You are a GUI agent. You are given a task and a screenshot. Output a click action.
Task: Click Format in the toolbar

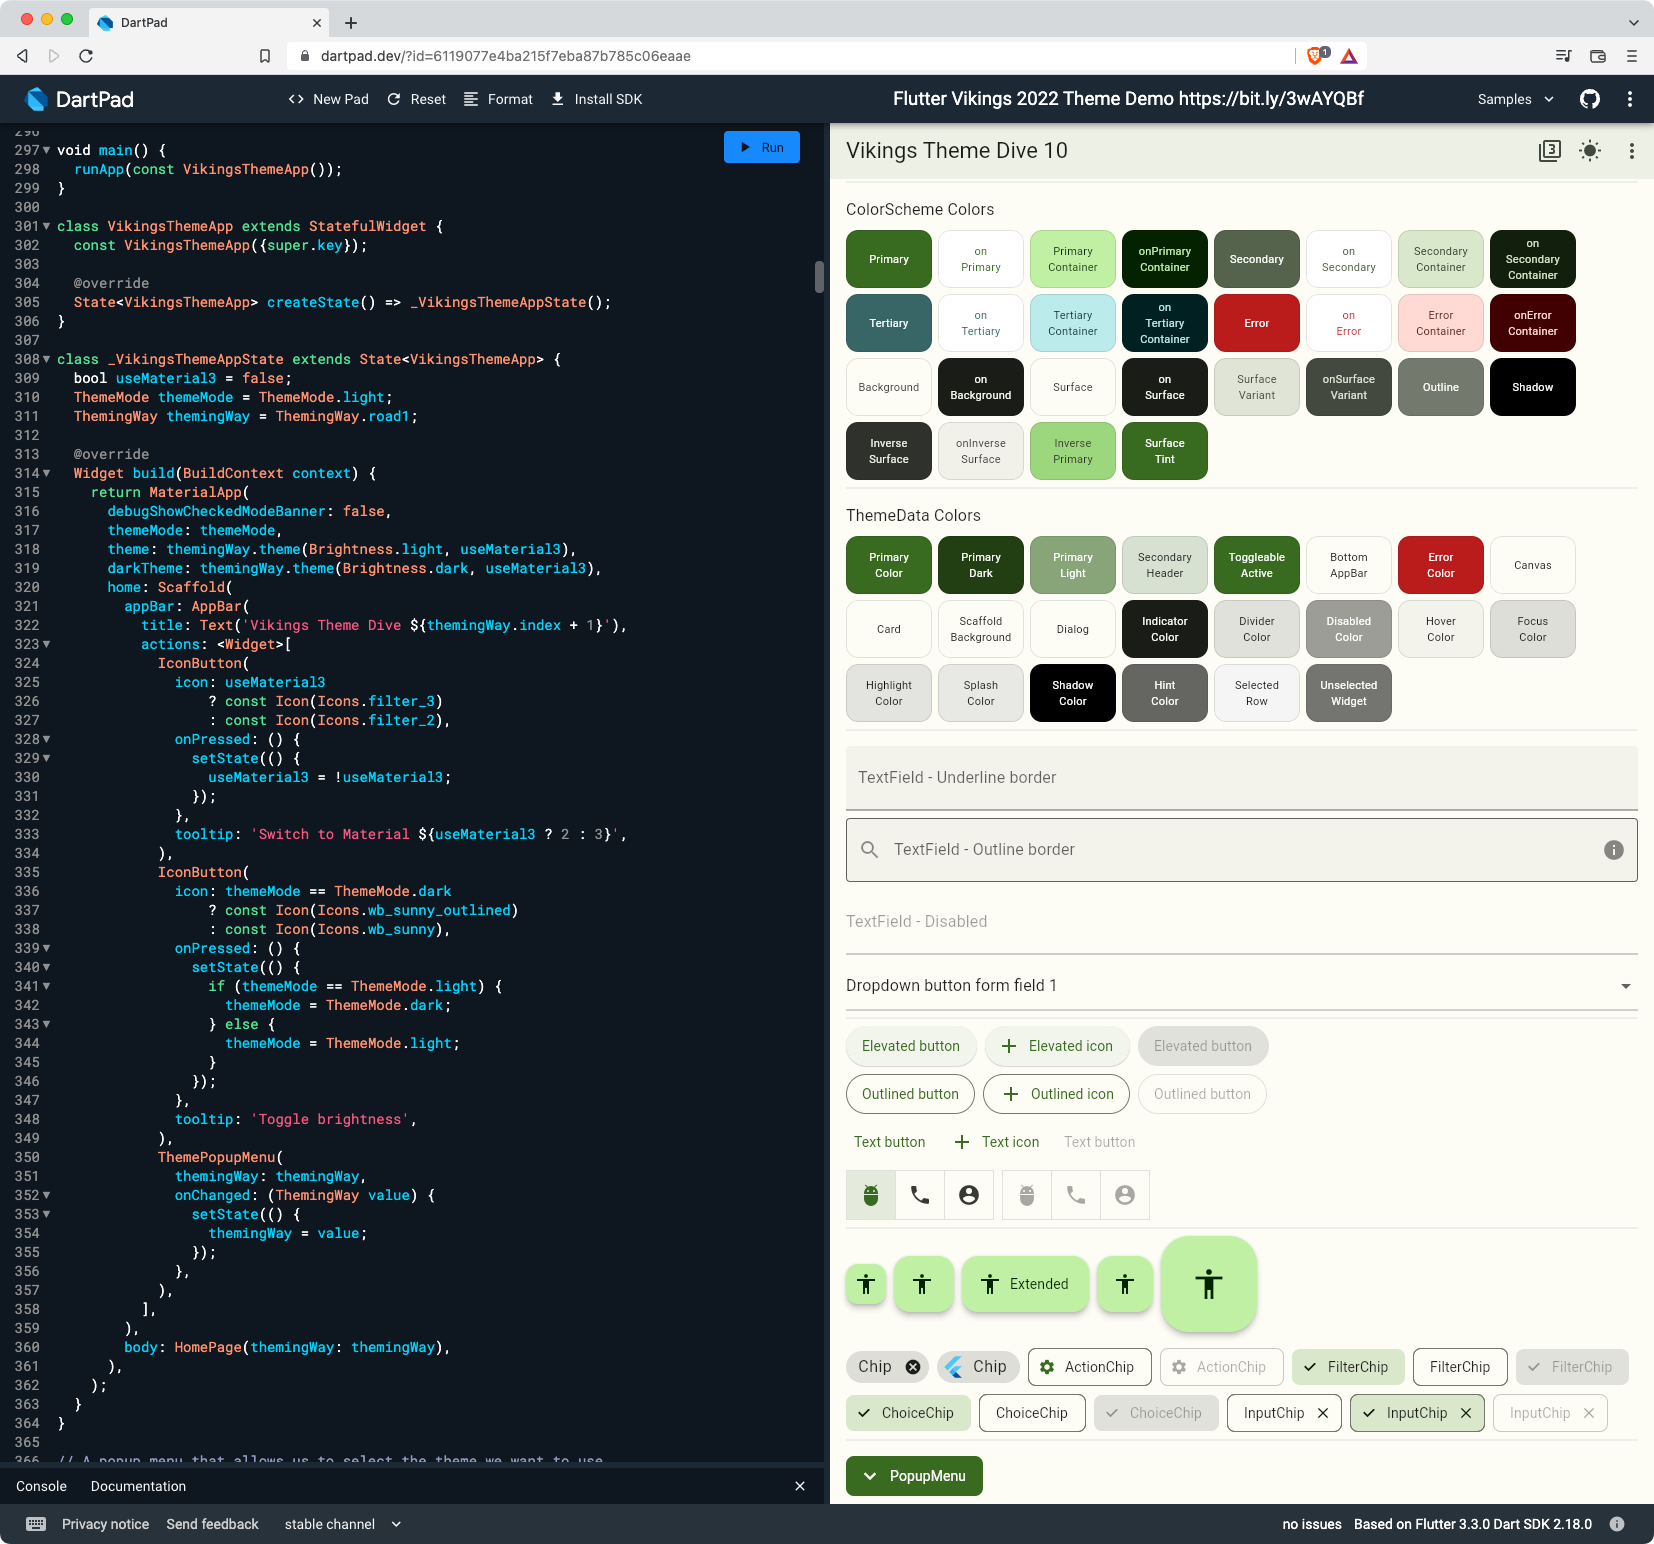tap(498, 99)
